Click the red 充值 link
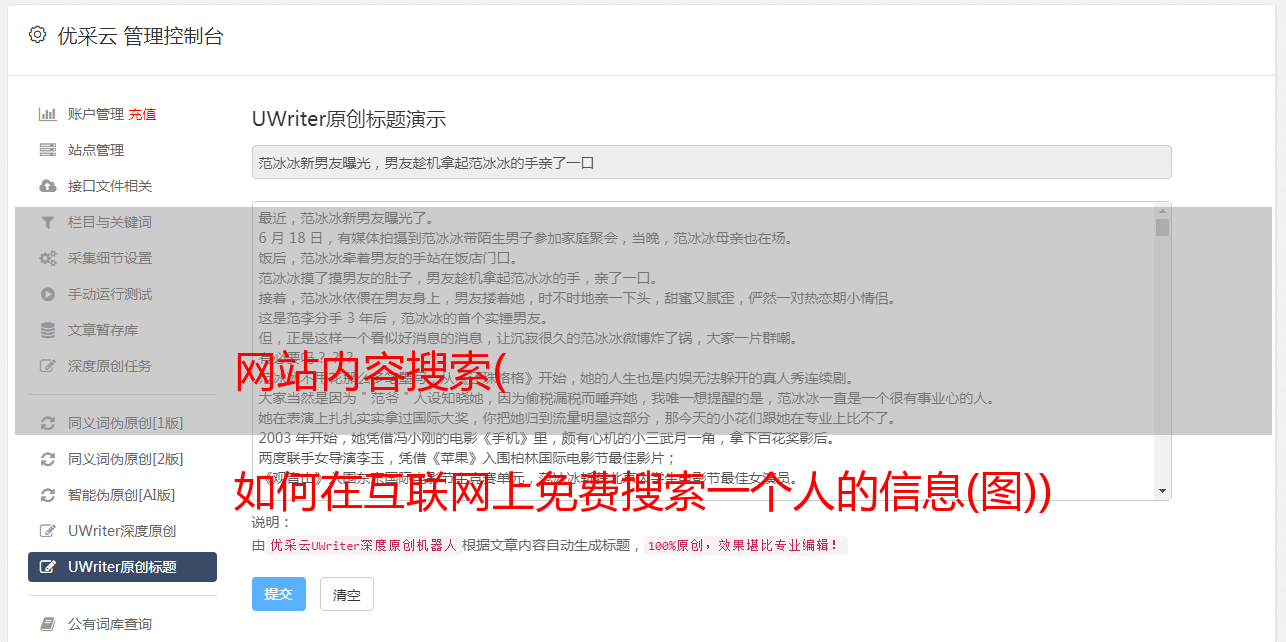The width and height of the screenshot is (1286, 642). tap(142, 114)
